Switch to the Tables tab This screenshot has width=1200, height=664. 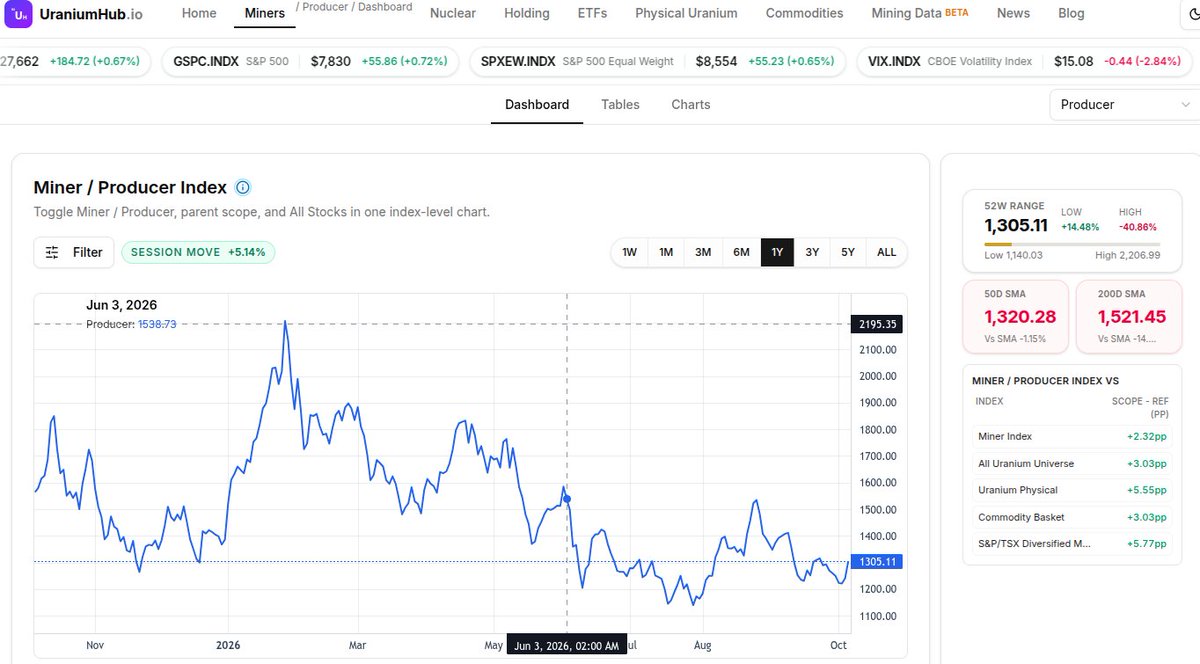(620, 104)
